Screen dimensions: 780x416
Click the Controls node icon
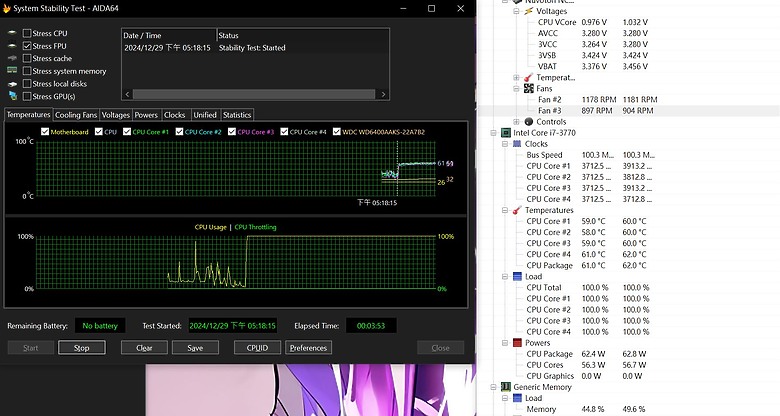(529, 121)
